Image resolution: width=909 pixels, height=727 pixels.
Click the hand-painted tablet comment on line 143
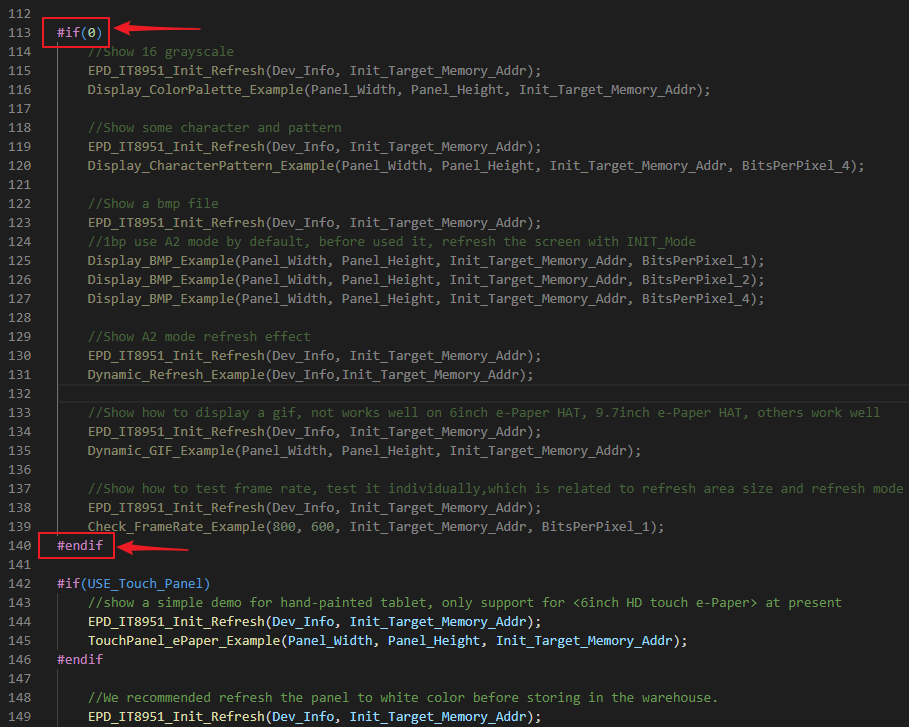(x=464, y=602)
